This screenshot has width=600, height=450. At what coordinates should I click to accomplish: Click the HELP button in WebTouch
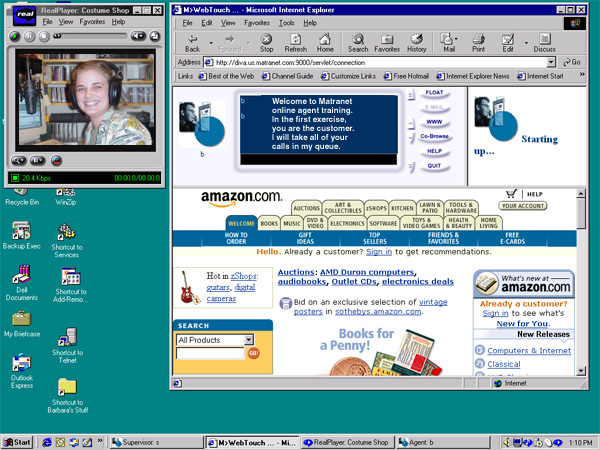(x=434, y=151)
